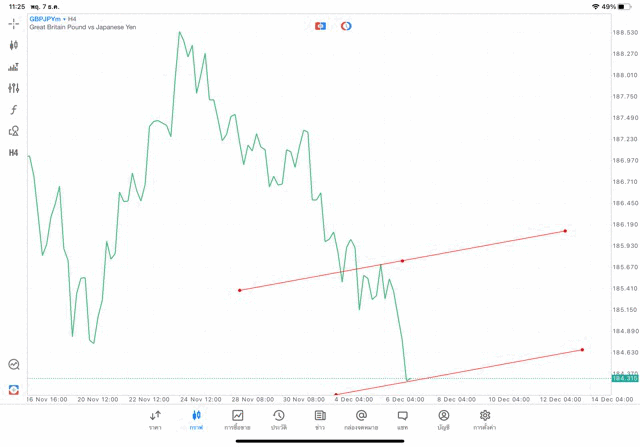Open the drawing objects shapes icon

[x=14, y=131]
